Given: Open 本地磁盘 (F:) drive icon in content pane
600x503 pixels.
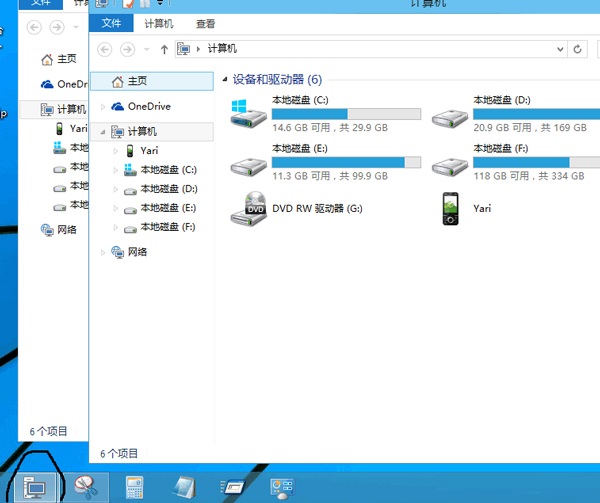Looking at the screenshot, I should pos(450,166).
